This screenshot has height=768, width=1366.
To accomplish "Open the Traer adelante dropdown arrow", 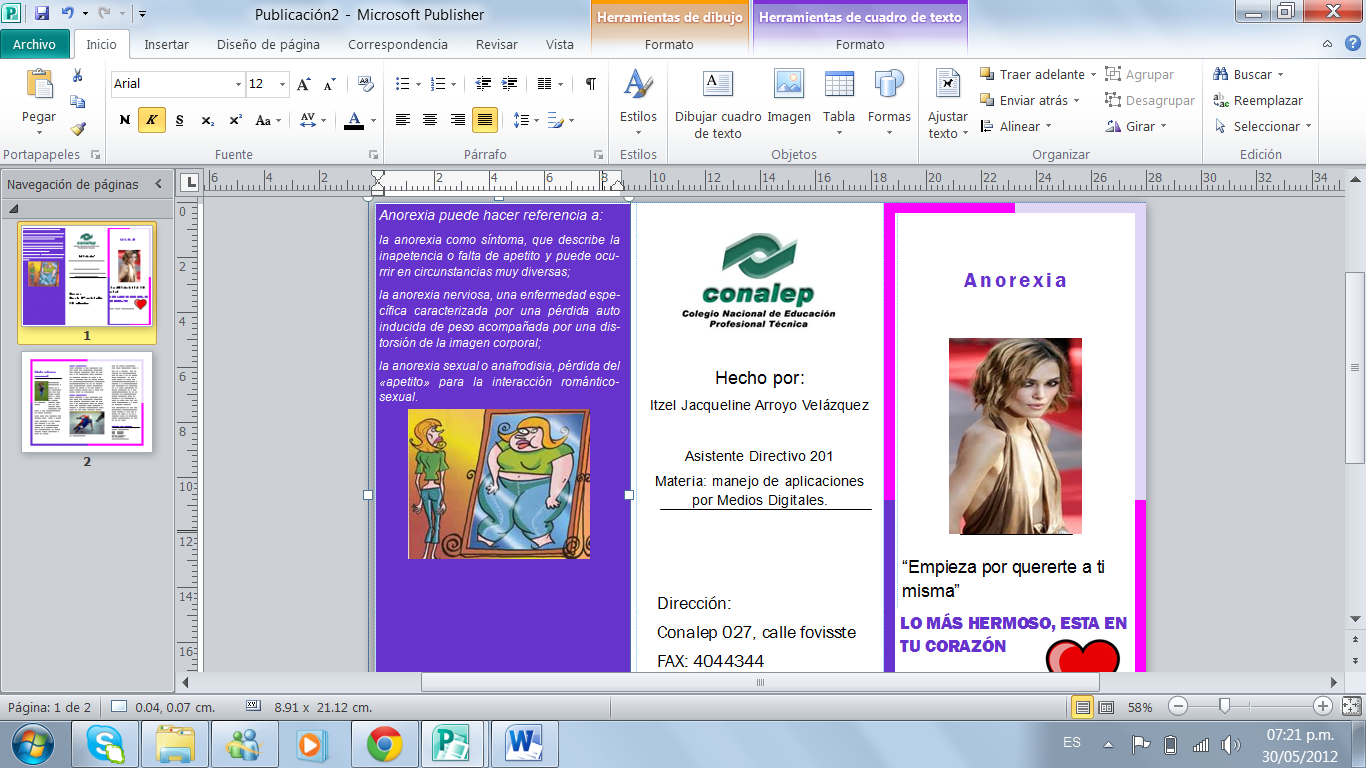I will click(1093, 75).
